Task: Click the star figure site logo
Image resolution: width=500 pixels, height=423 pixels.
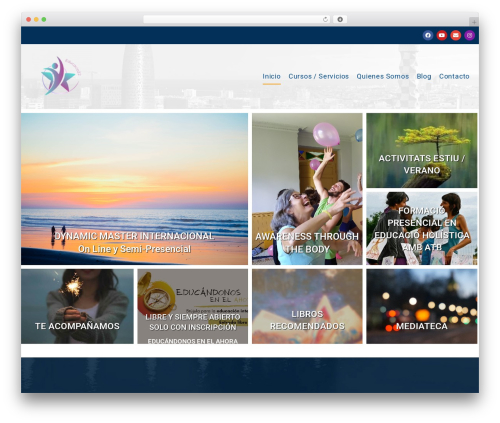Action: coord(61,76)
